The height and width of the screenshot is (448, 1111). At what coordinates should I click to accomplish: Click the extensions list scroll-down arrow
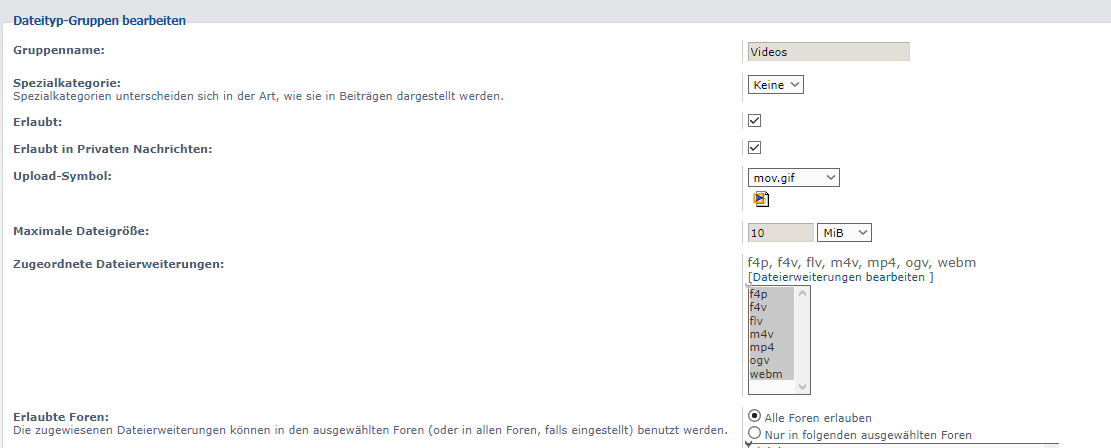tap(803, 387)
